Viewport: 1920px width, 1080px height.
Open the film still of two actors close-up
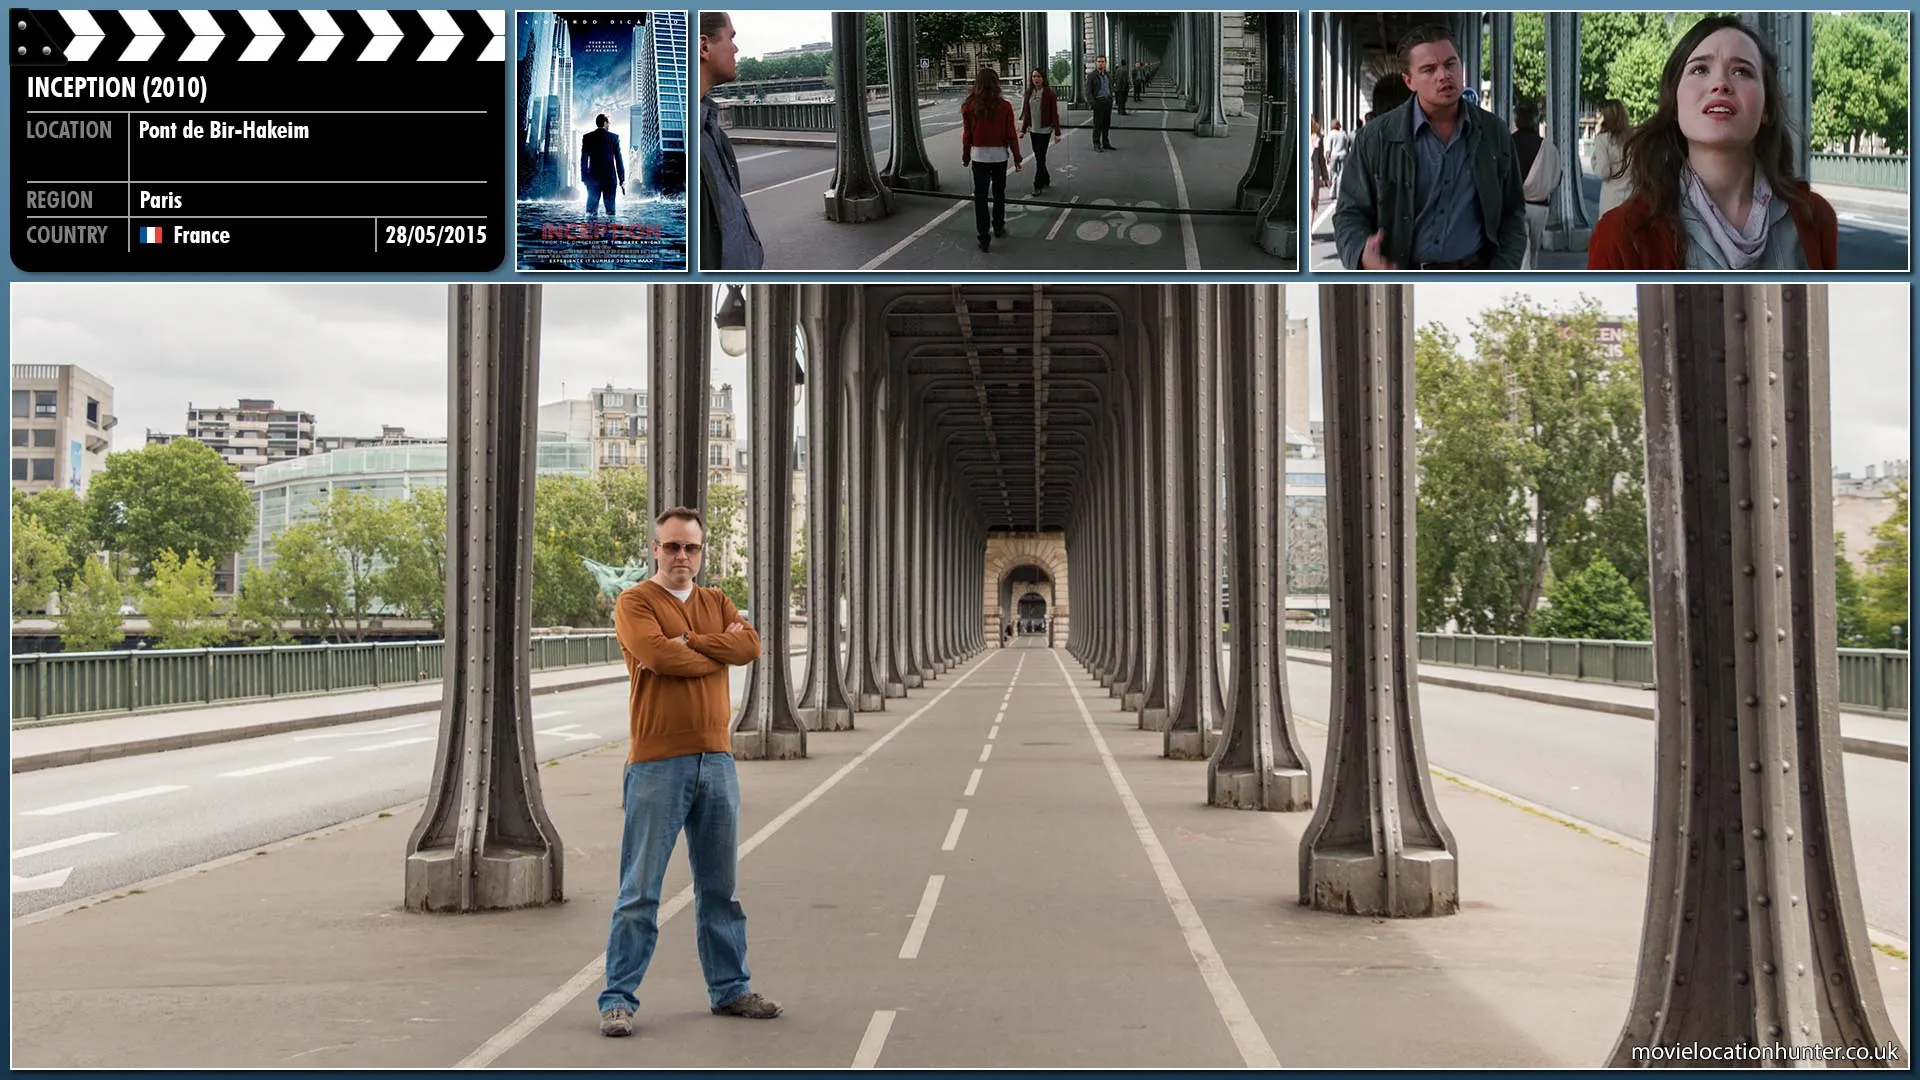(x=1609, y=141)
